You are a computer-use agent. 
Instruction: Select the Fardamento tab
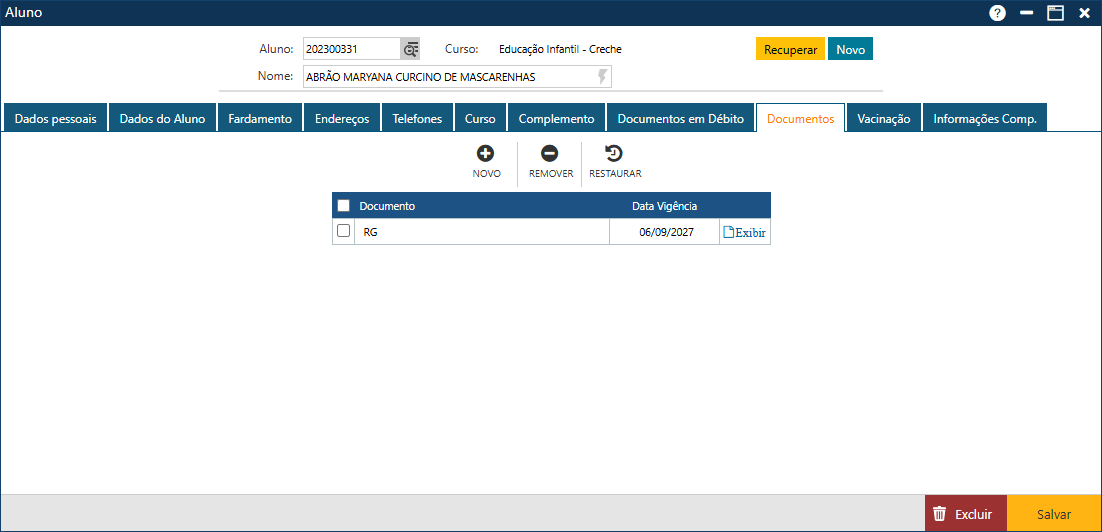(x=260, y=118)
